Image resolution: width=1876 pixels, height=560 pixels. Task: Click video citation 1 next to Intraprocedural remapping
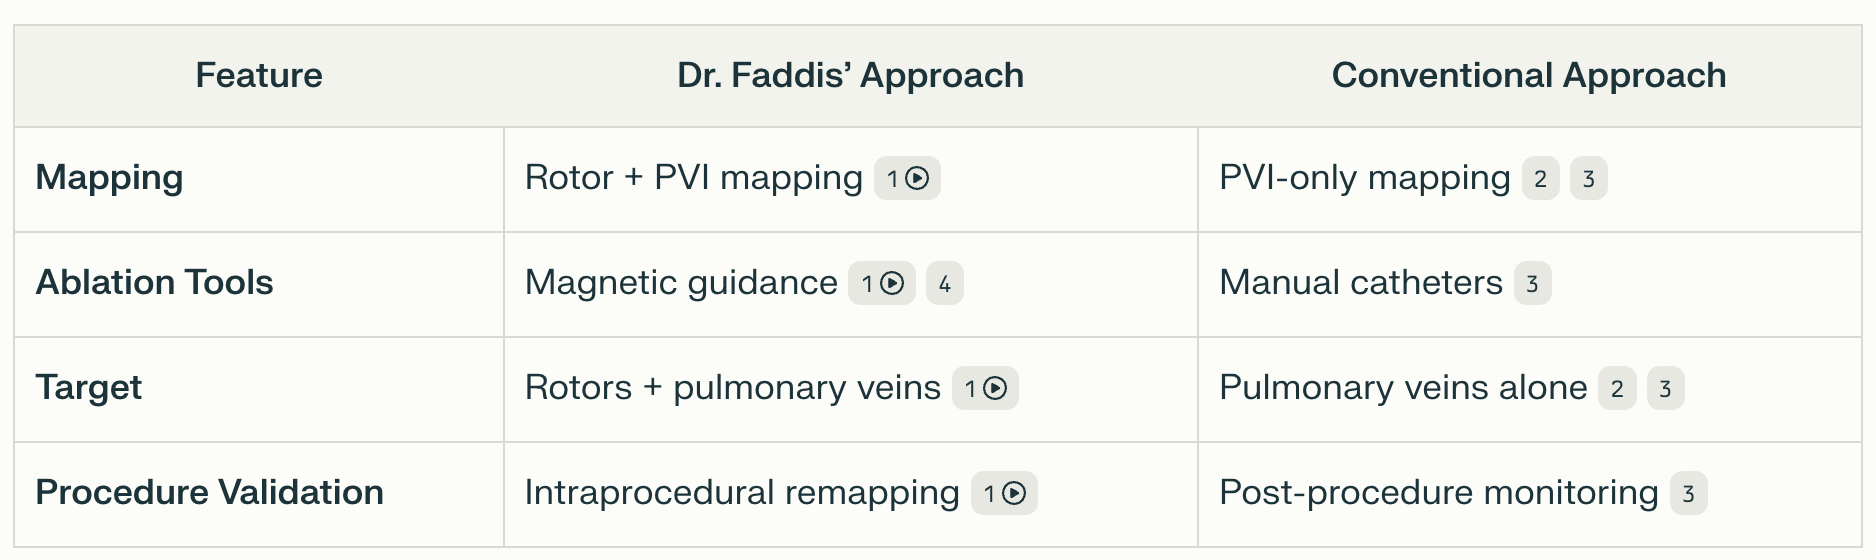tap(1004, 494)
